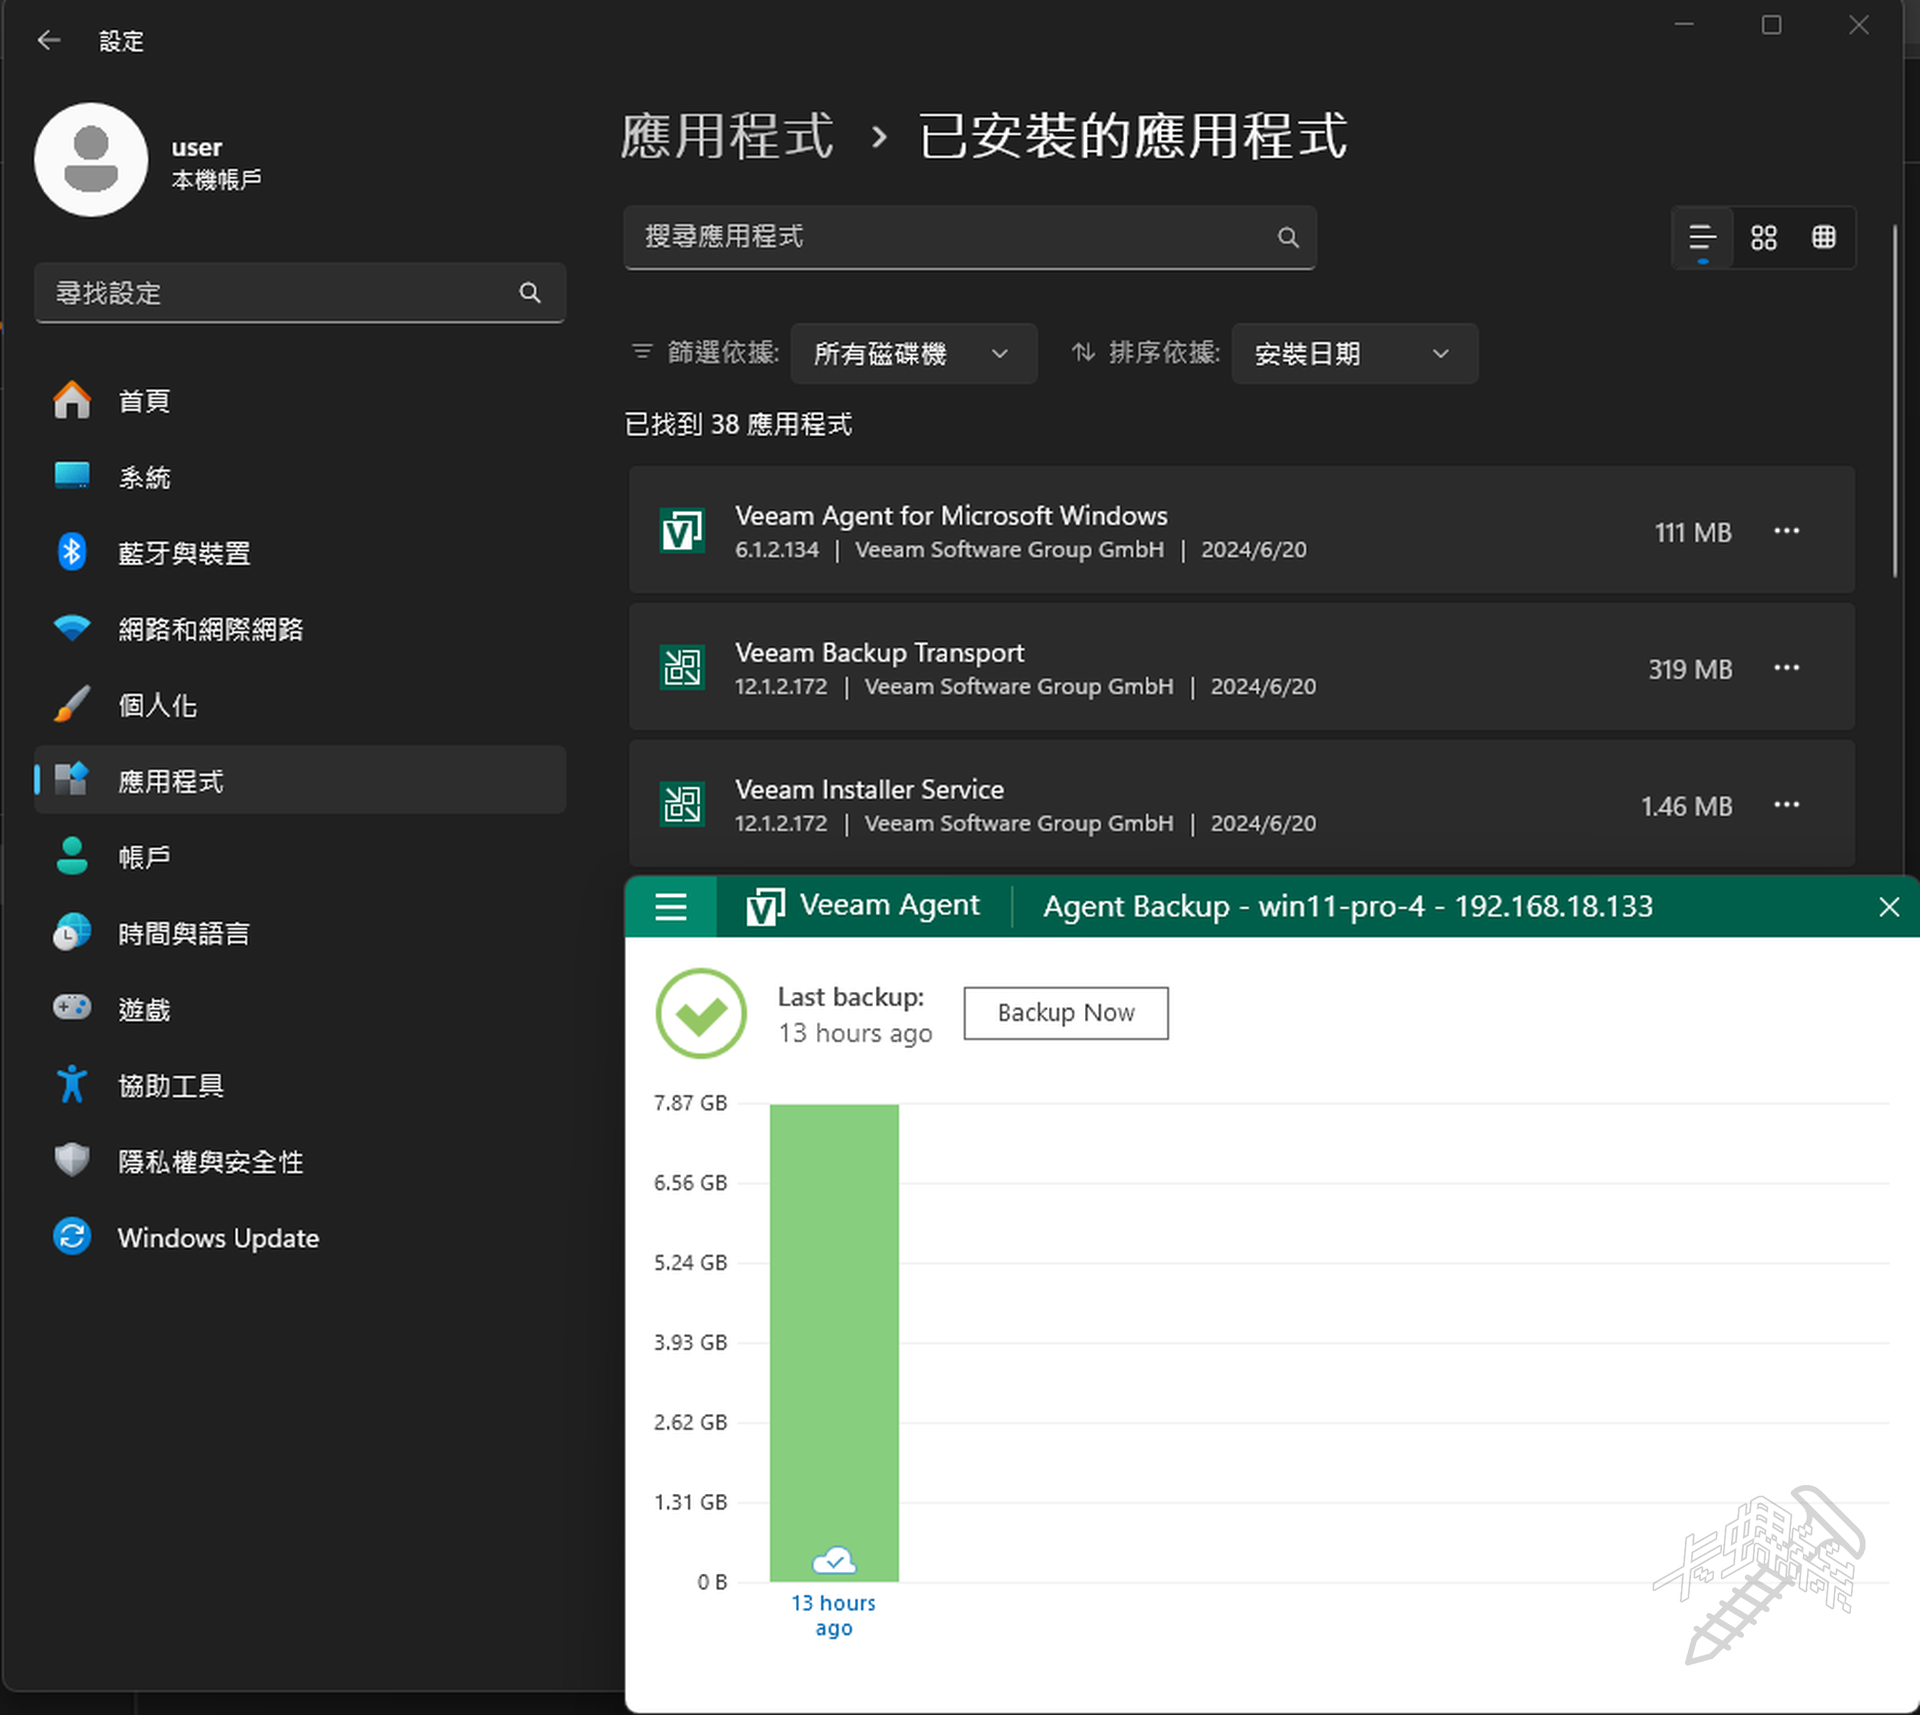Screen dimensions: 1920x1715
Task: Click the Backup Now button
Action: pyautogui.click(x=1065, y=1013)
